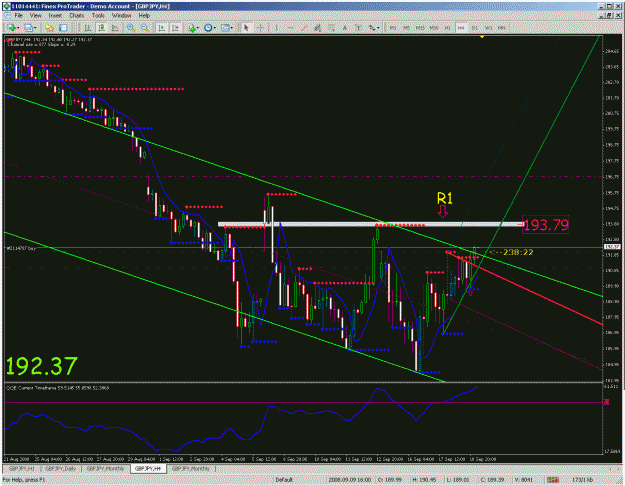The height and width of the screenshot is (486, 625).
Task: Click the Templates toolbar icon
Action: (225, 28)
